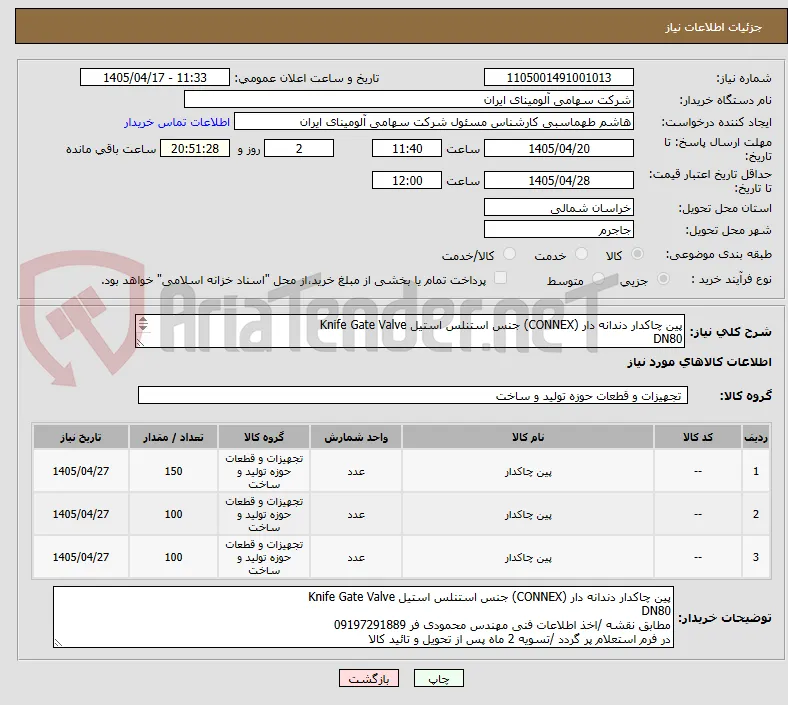Screen dimensions: 788x705
Task: Click the requester field هاشم طهماسبی
Action: pos(434,122)
